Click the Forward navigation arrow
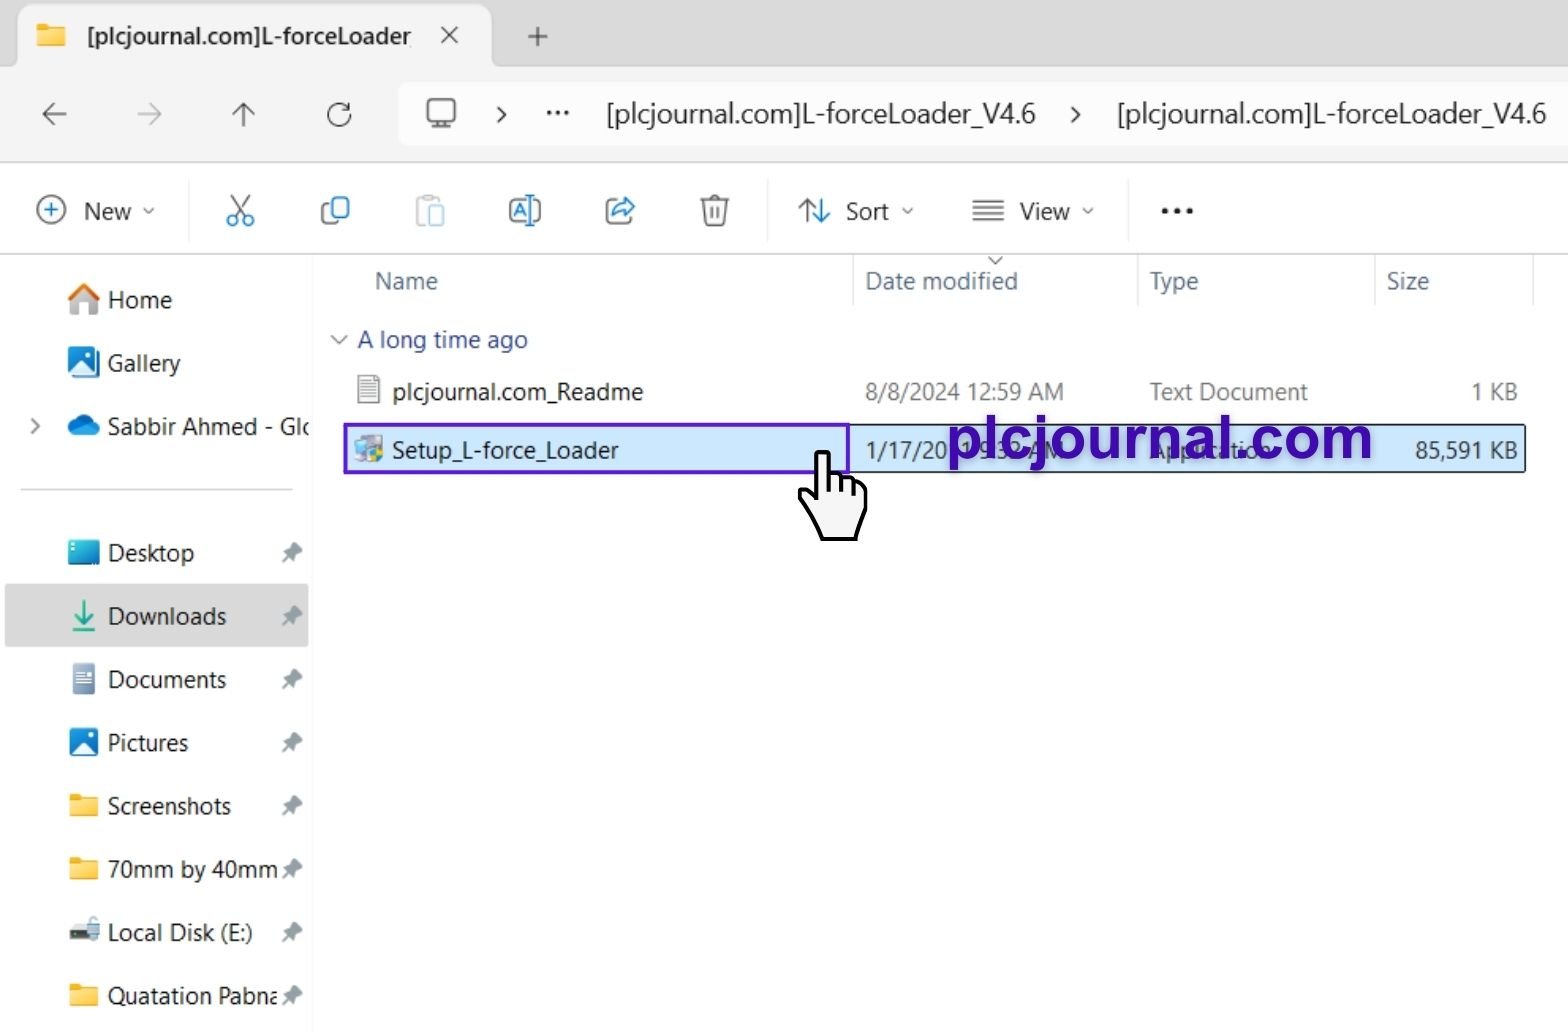This screenshot has width=1568, height=1033. click(149, 114)
